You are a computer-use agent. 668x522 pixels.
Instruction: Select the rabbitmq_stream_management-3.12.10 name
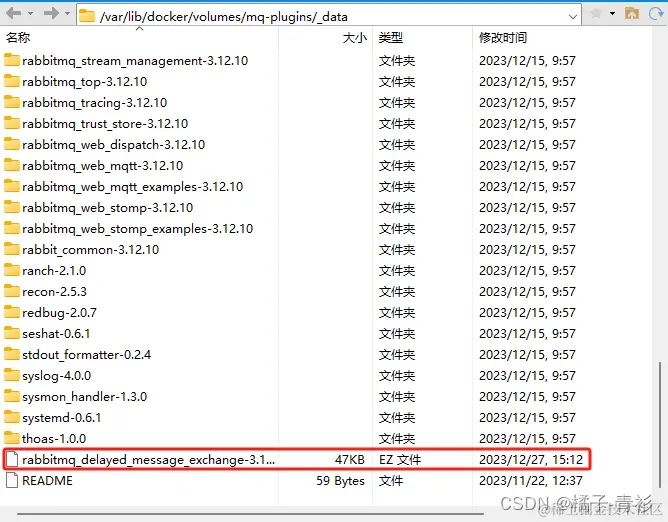[135, 61]
